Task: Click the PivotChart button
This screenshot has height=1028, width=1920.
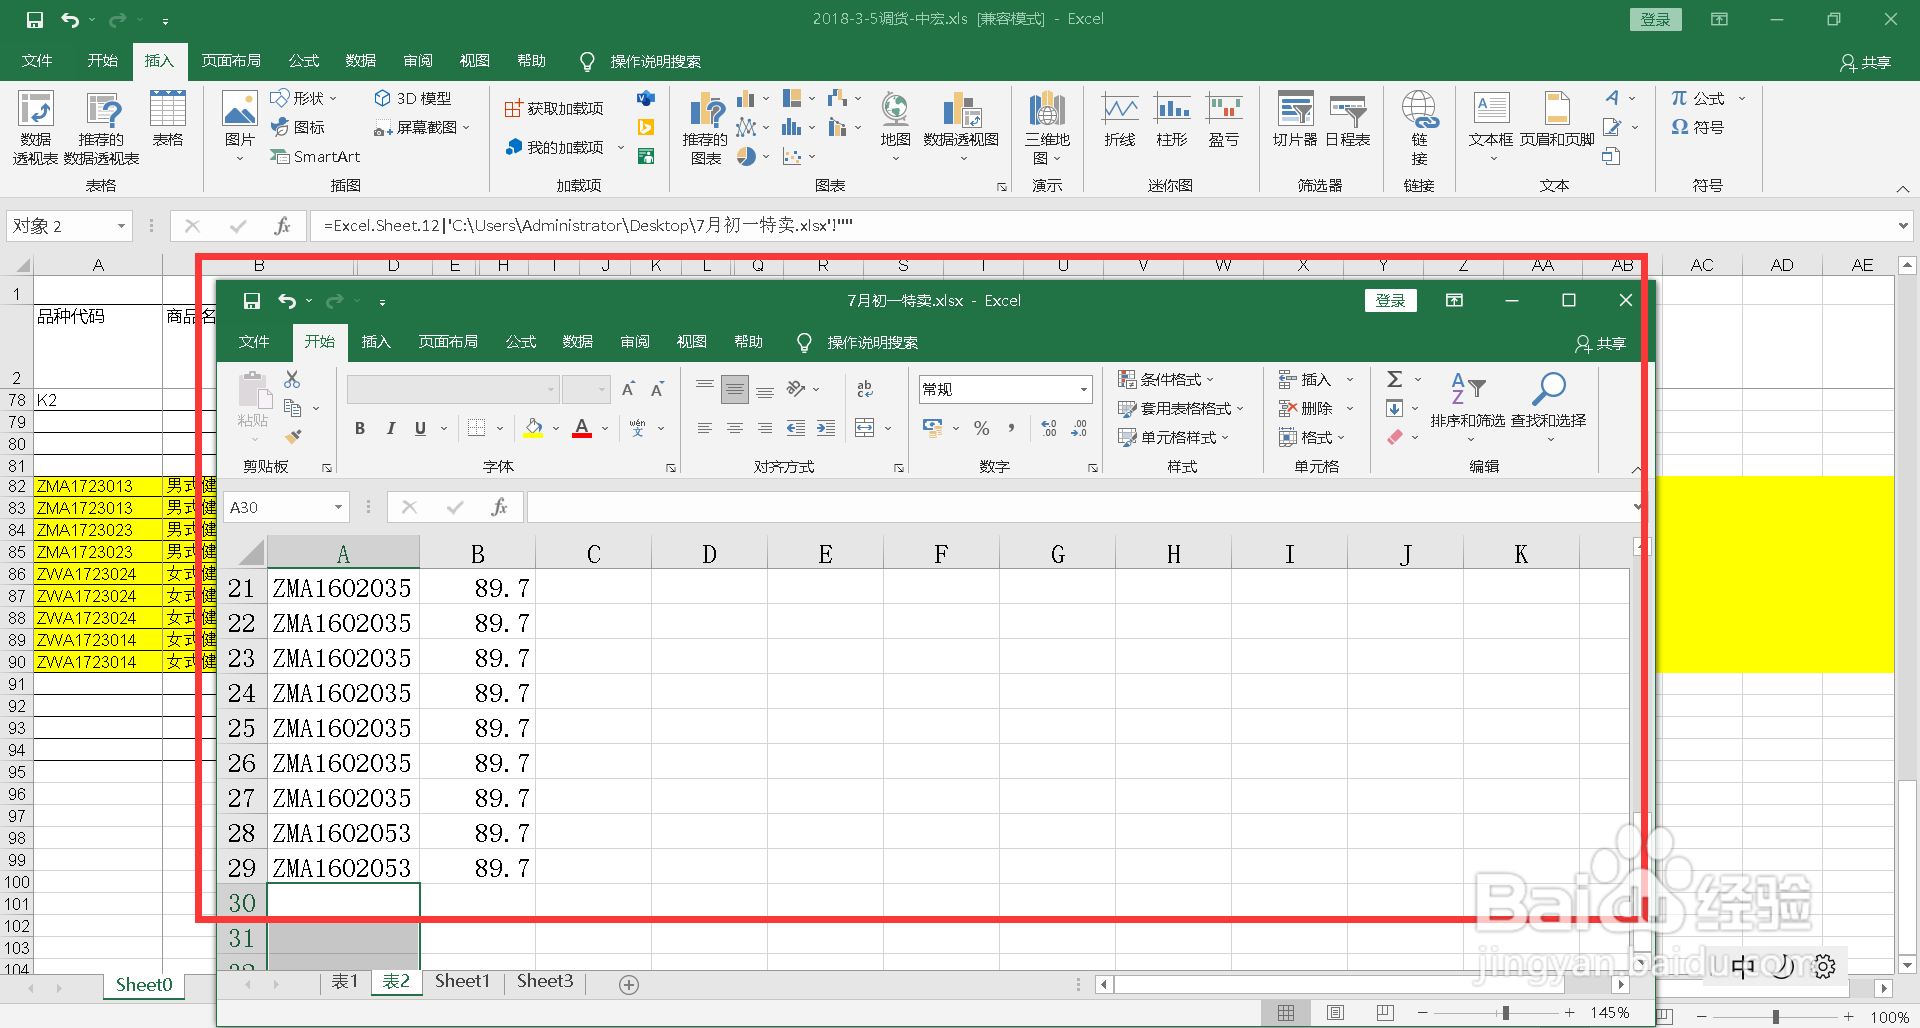Action: 961,126
